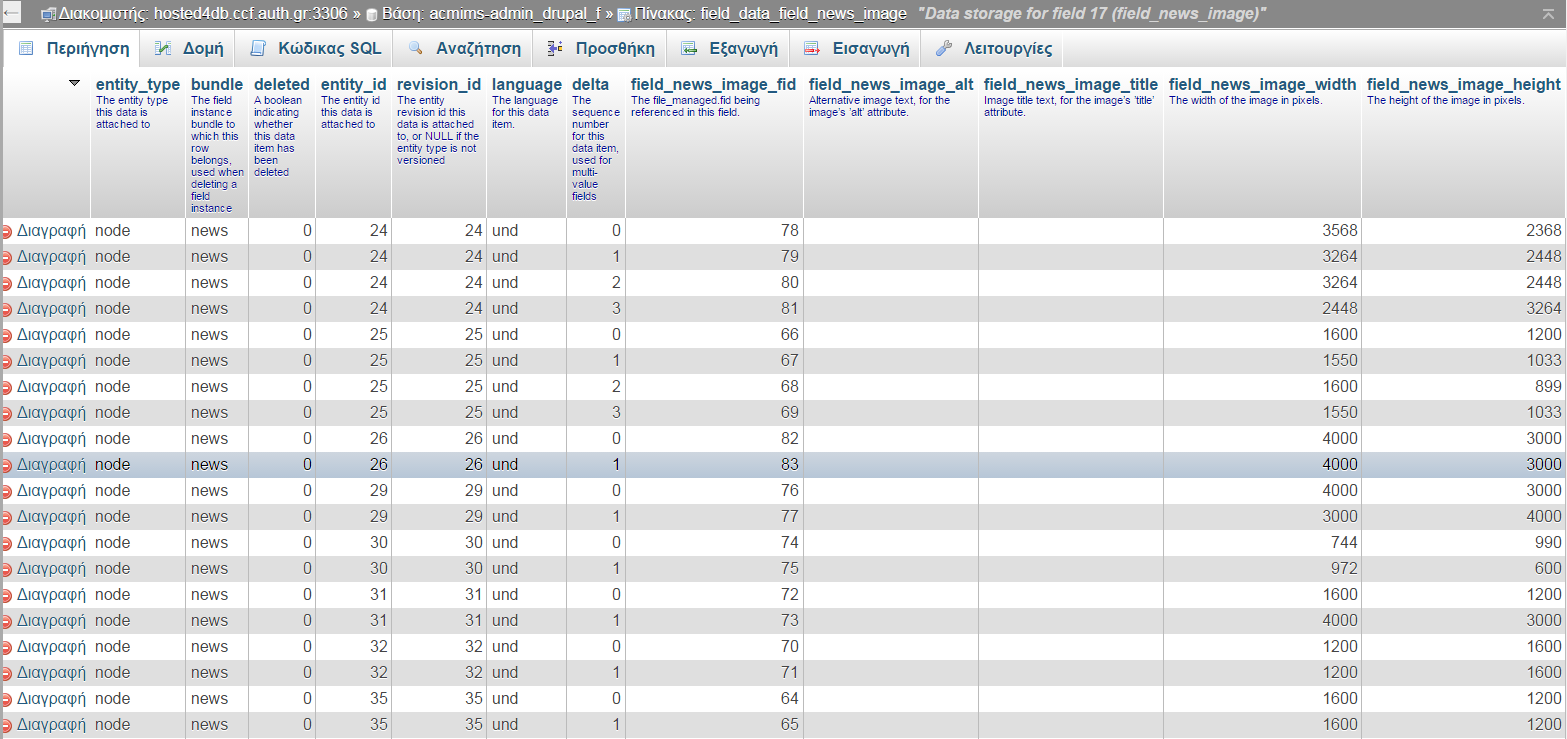Click the red delete icon for fid 65 row
The image size is (1567, 739).
click(7, 725)
